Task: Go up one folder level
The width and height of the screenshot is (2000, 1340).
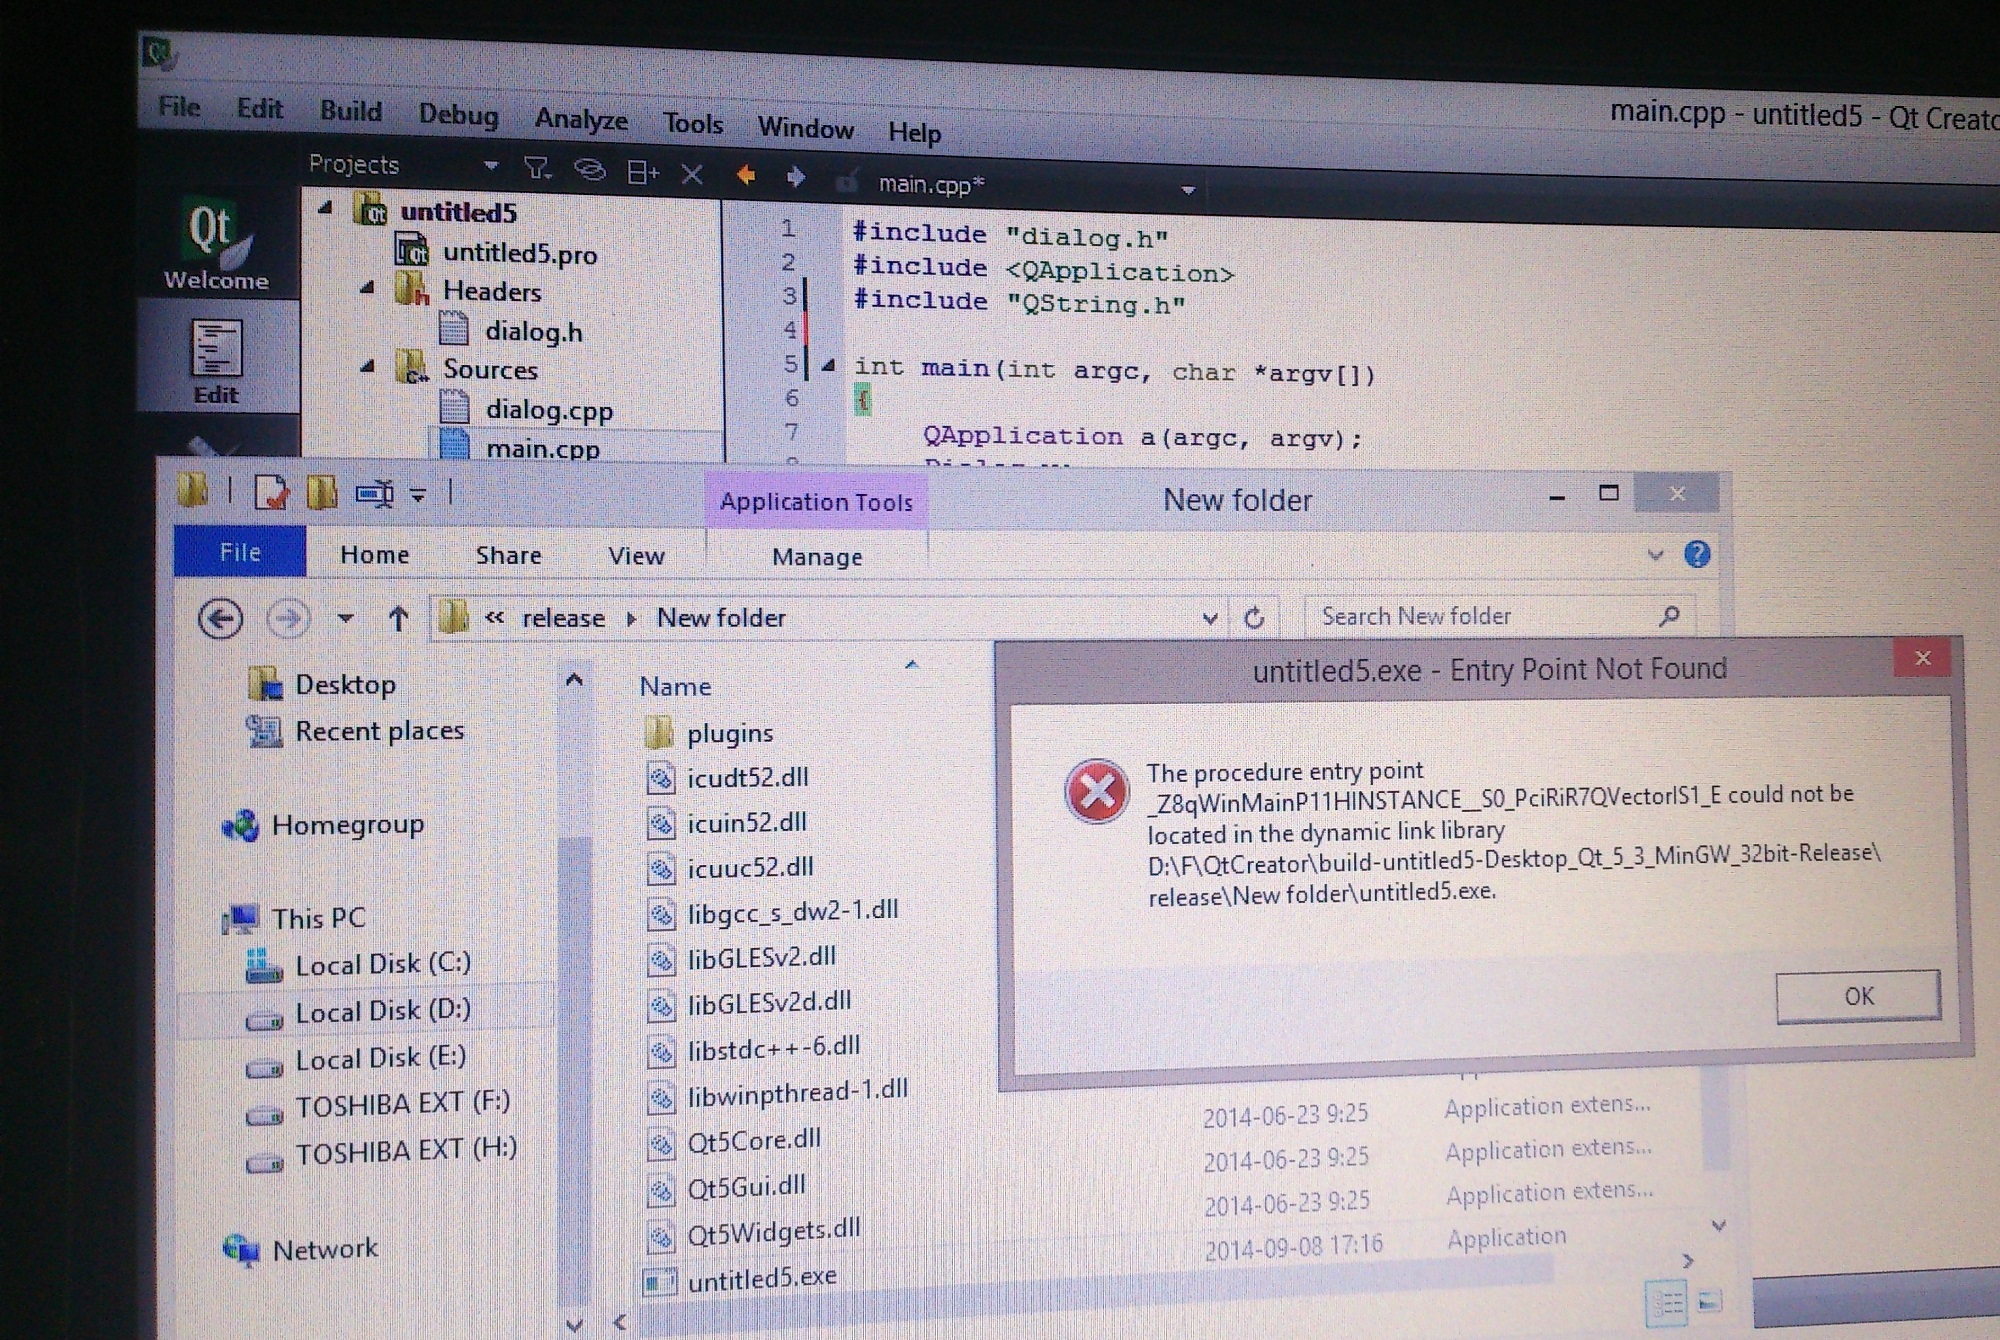Action: pos(398,618)
